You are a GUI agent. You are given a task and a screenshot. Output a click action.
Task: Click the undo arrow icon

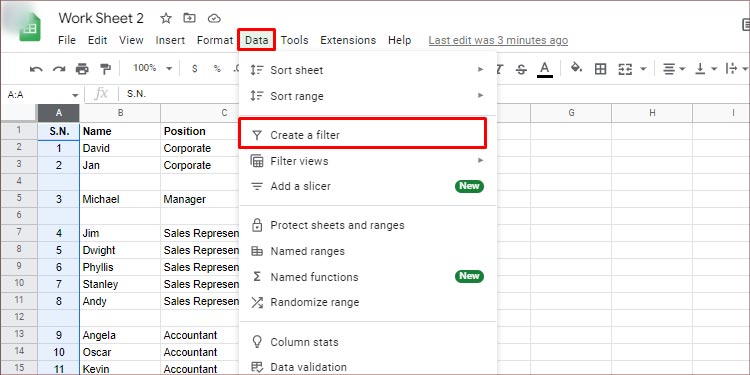(x=36, y=69)
